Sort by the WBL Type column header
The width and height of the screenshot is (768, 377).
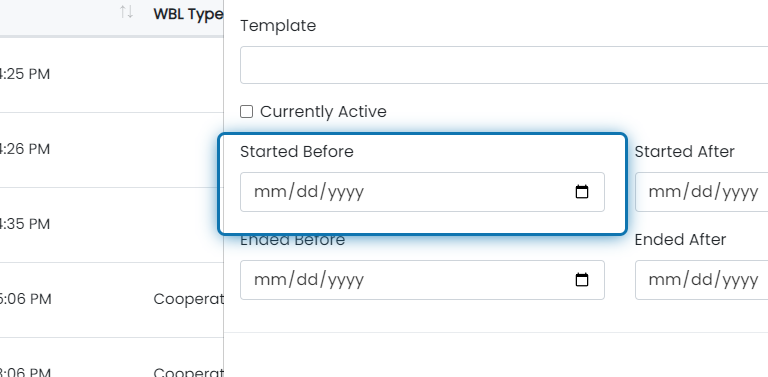(x=188, y=14)
